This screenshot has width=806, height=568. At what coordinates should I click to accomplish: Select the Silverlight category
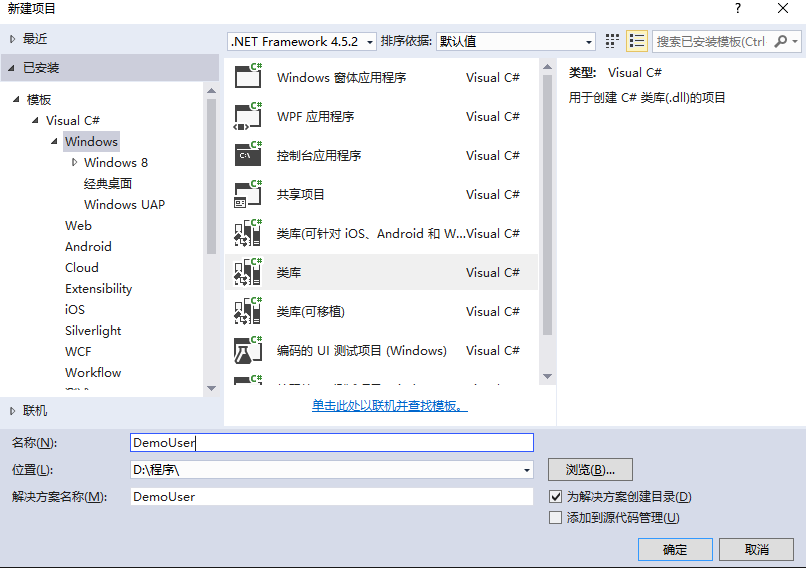pos(93,331)
